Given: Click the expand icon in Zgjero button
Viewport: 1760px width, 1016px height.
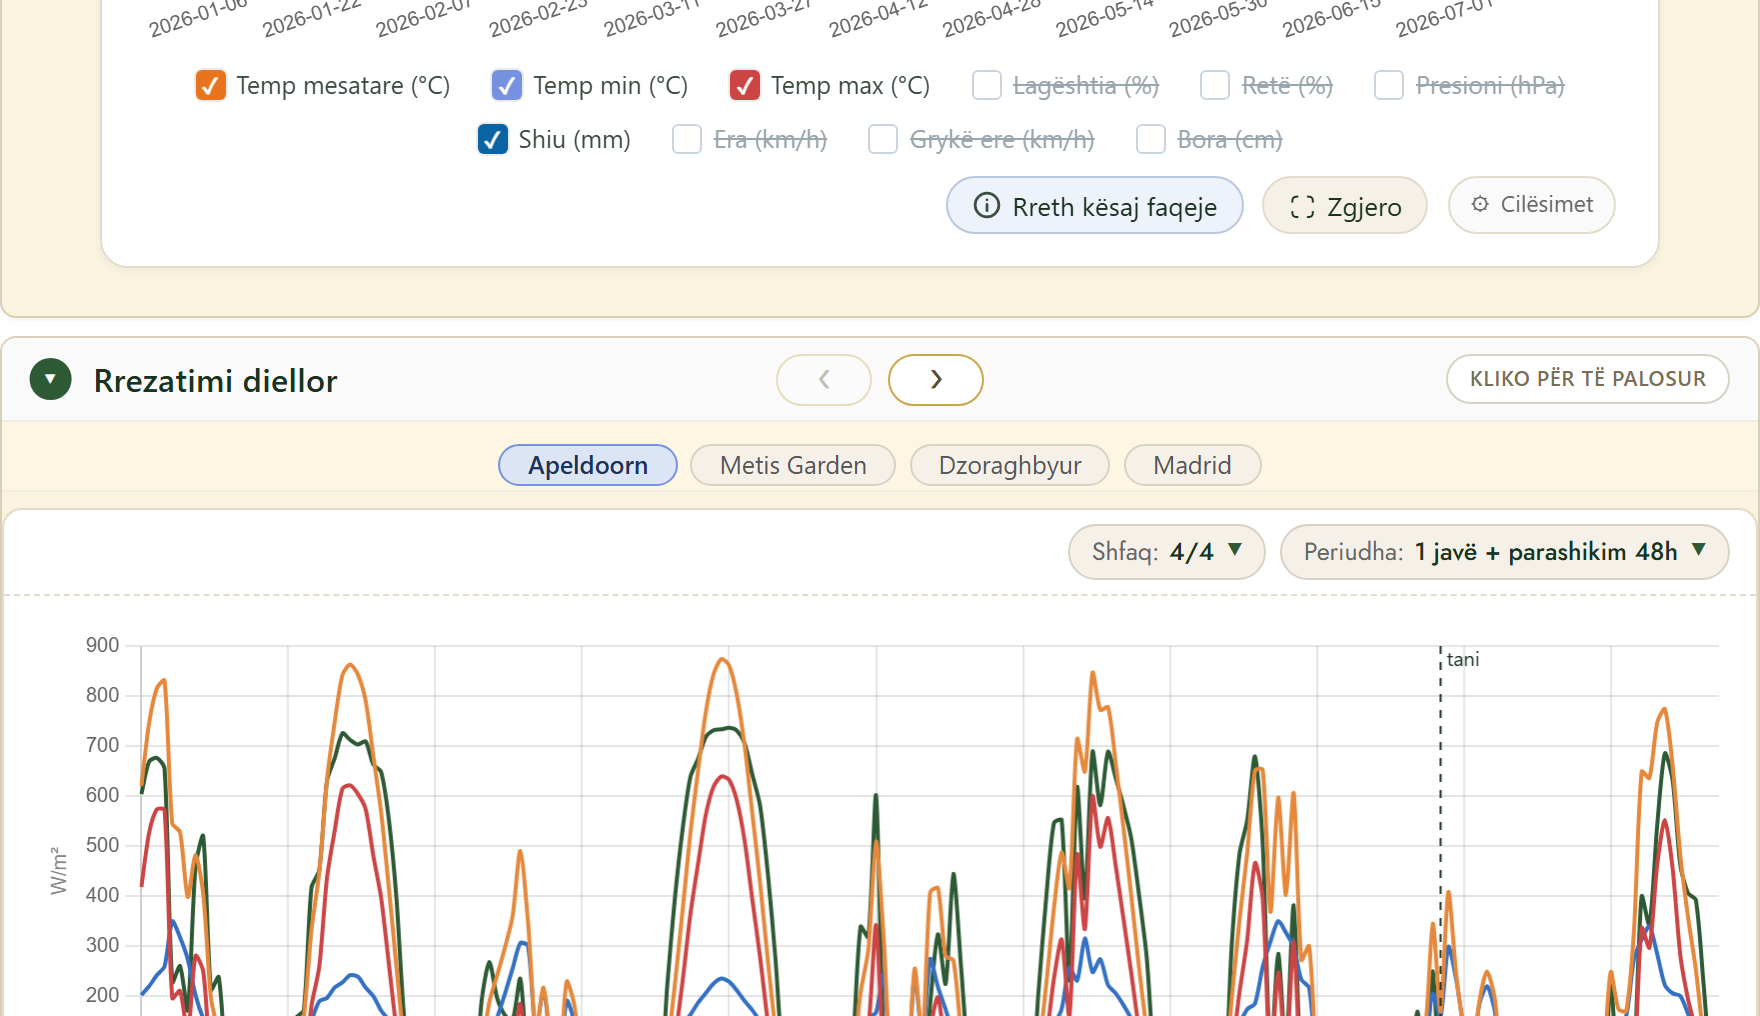Looking at the screenshot, I should click(x=1302, y=207).
